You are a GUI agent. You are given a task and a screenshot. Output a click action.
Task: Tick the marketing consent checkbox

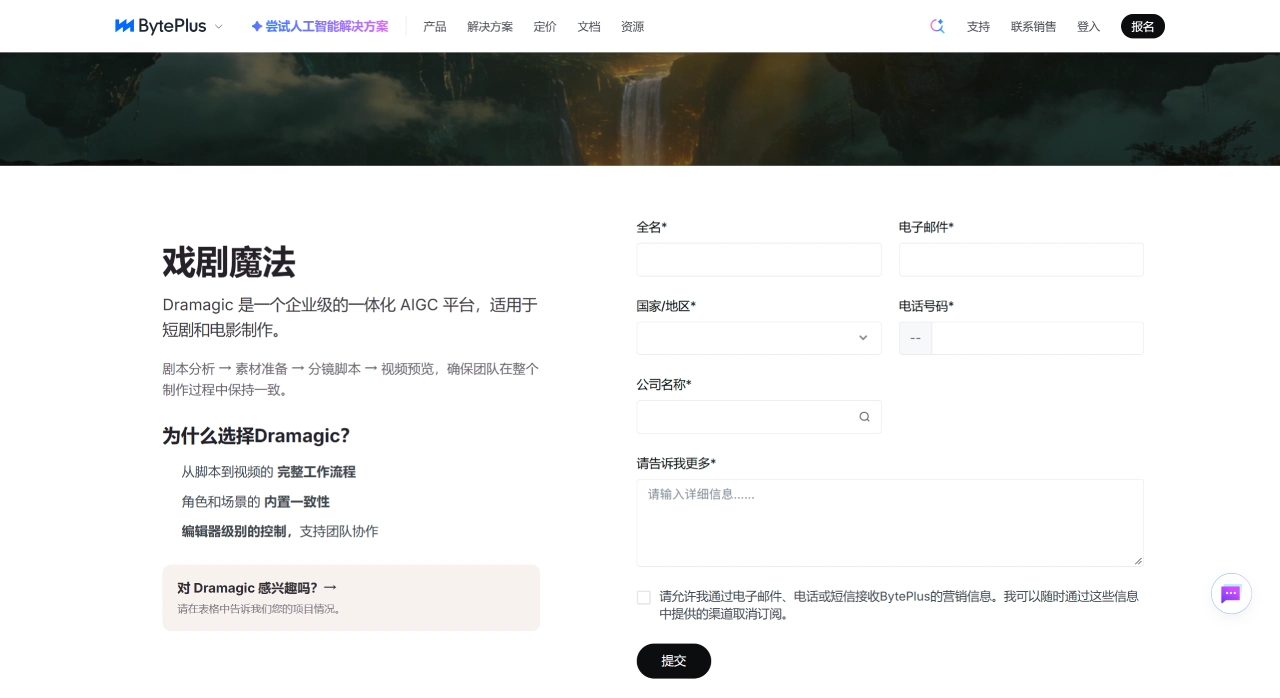click(644, 597)
